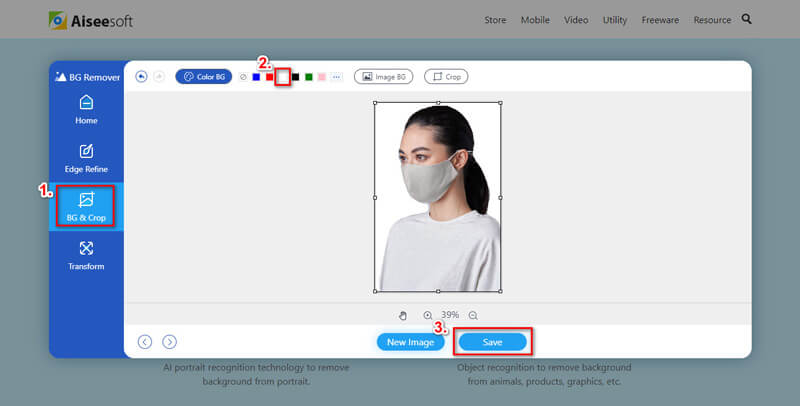Click the zoom out magnifier
Screen dimensions: 800x406
(x=473, y=316)
